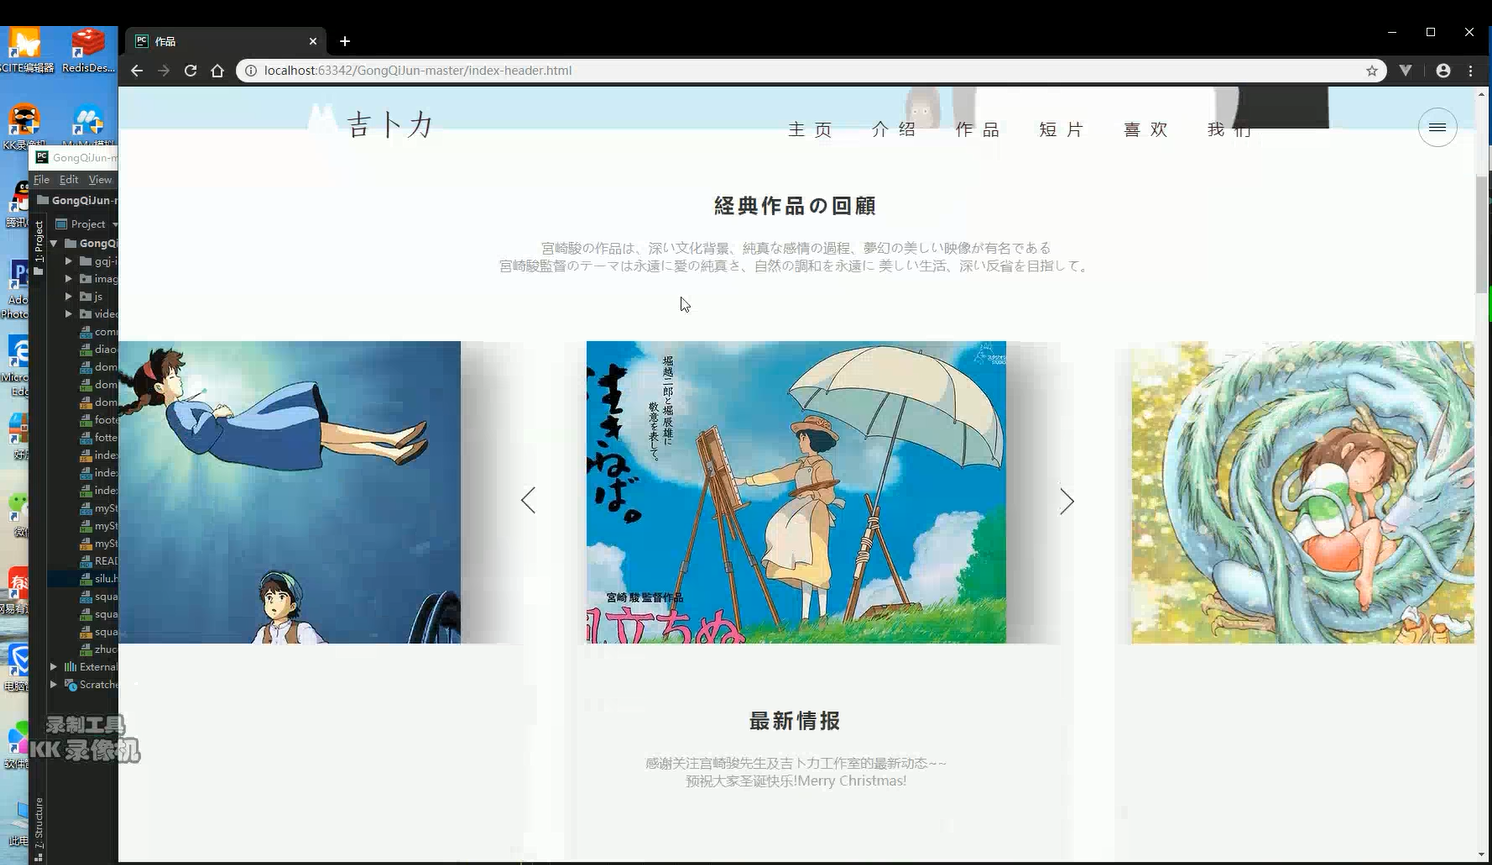Expand the video folder arrow in project tree
Image resolution: width=1492 pixels, height=865 pixels.
[69, 314]
